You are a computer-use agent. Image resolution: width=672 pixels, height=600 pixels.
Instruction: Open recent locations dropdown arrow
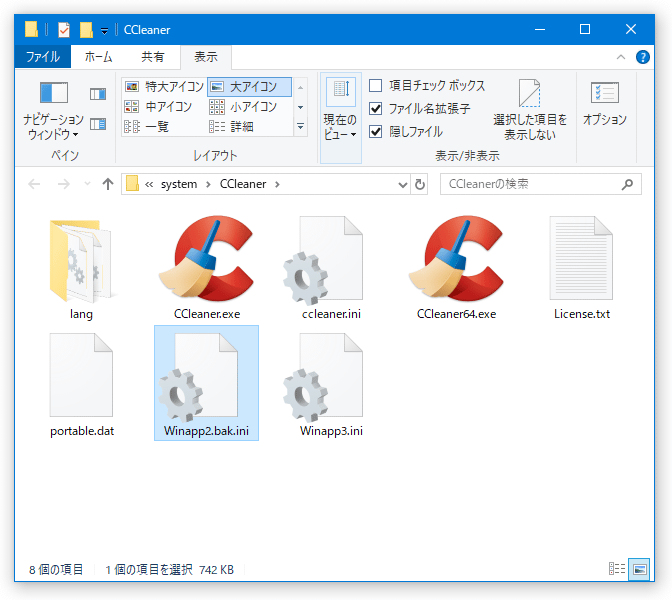[x=87, y=184]
